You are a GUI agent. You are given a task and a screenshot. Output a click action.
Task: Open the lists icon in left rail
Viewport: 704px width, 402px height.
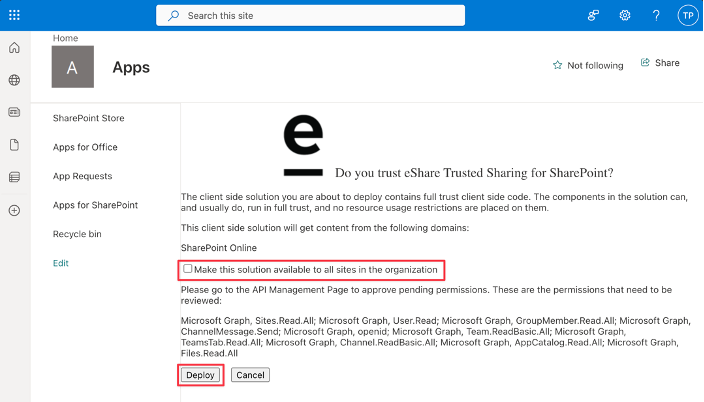click(14, 177)
